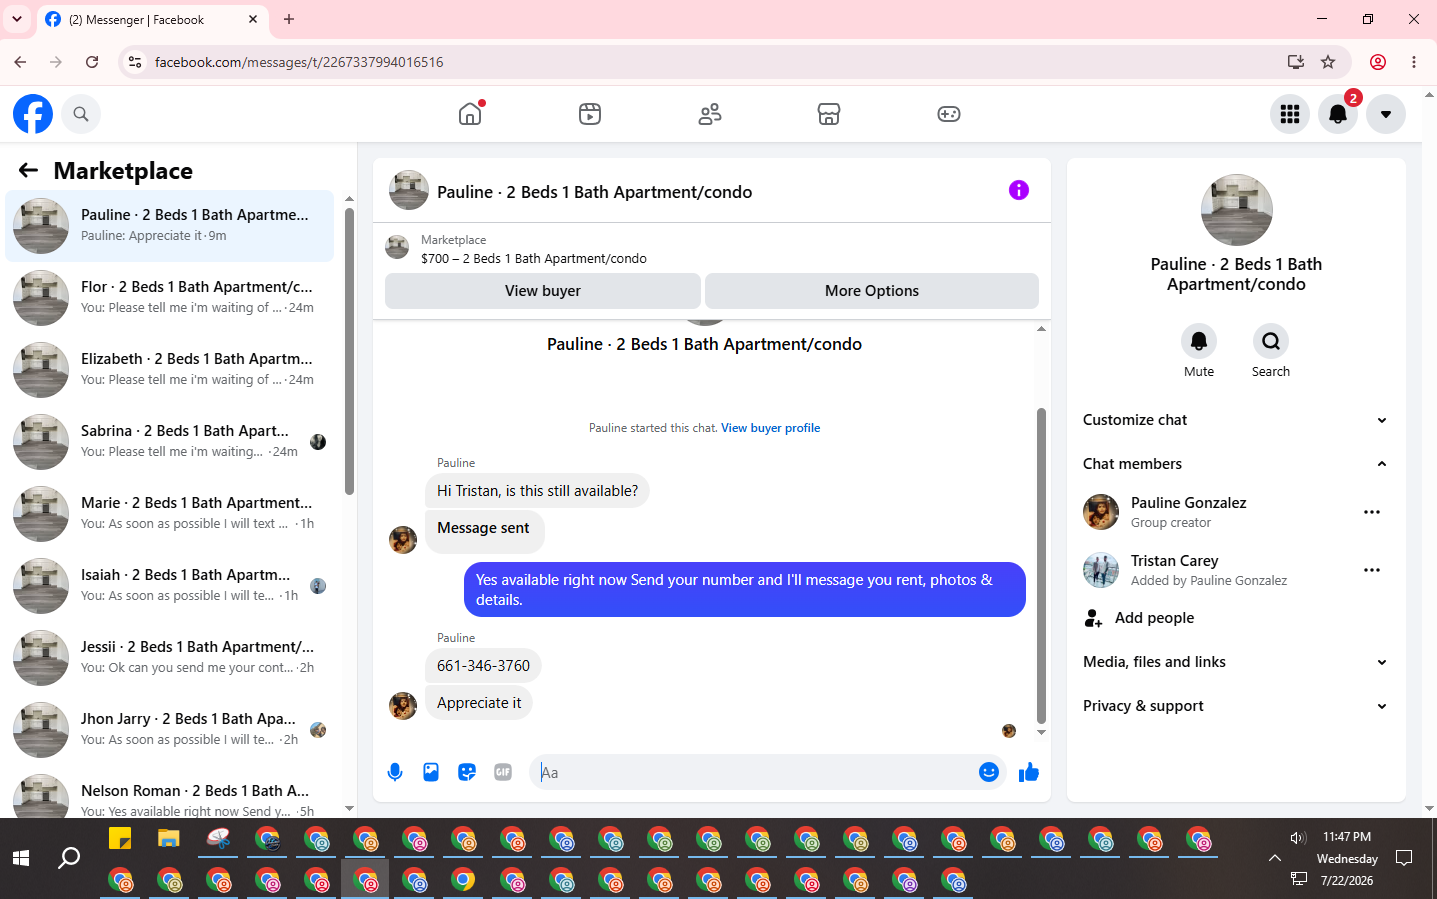
Task: Attach a photo using the image icon
Action: click(x=431, y=772)
